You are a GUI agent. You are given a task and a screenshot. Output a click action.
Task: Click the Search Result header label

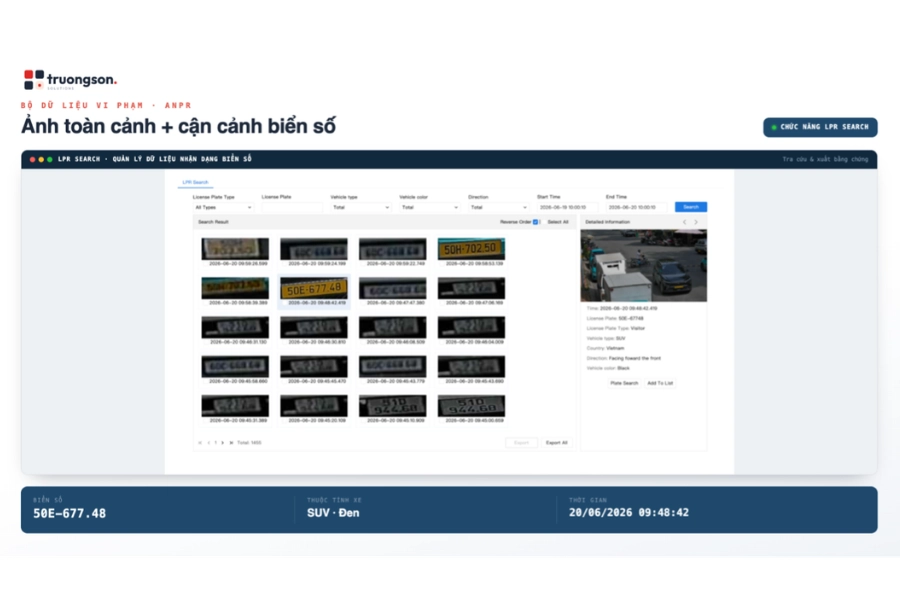coord(213,222)
